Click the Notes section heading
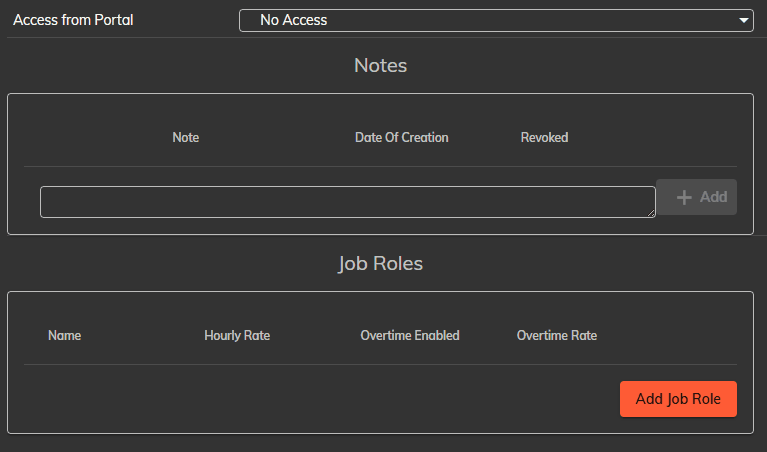The height and width of the screenshot is (452, 767). [x=380, y=66]
